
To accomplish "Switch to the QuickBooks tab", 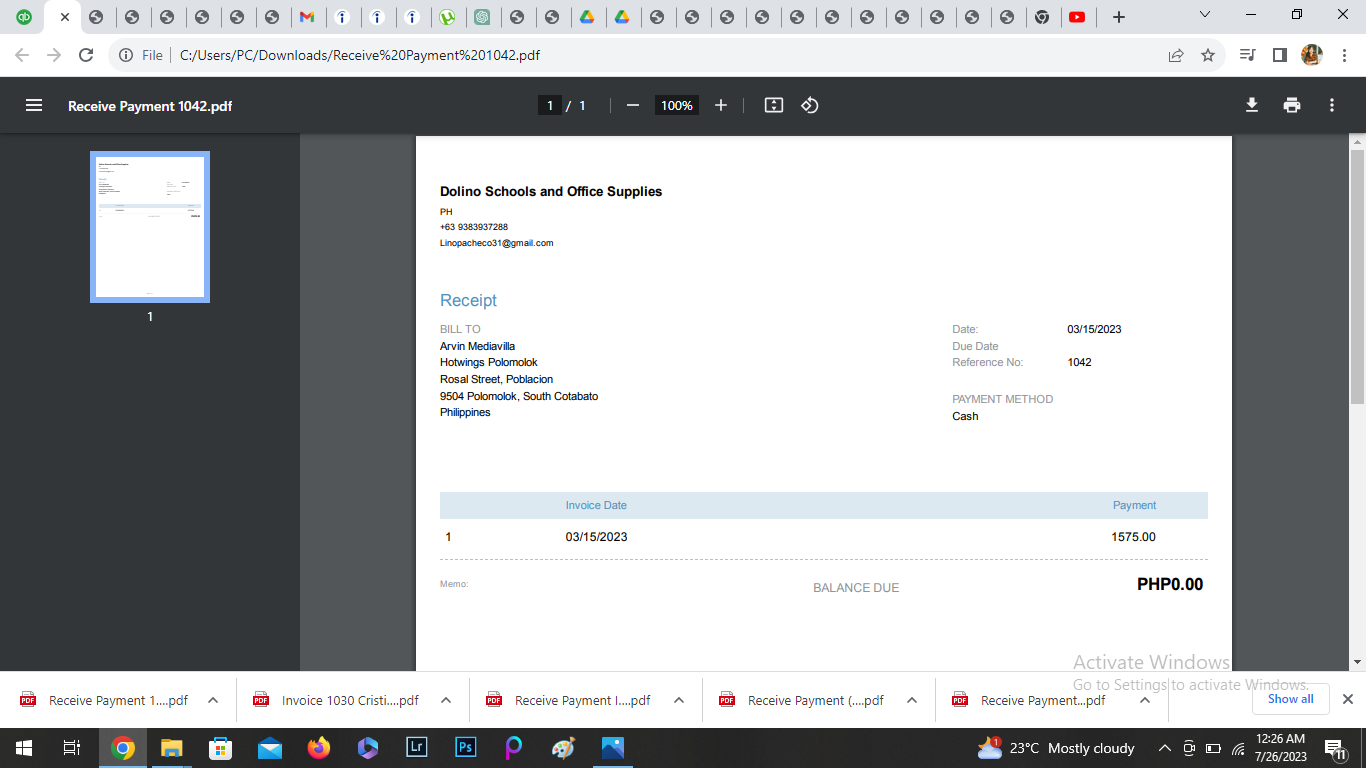I will 24,17.
